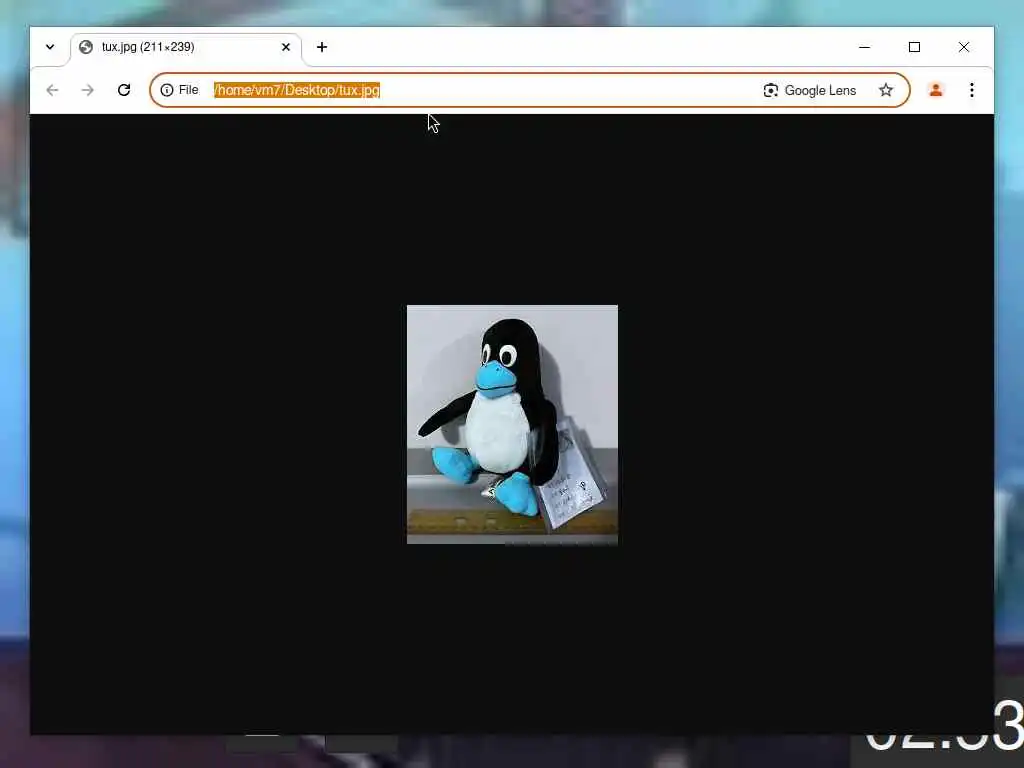Open the profile avatar menu

click(x=936, y=90)
